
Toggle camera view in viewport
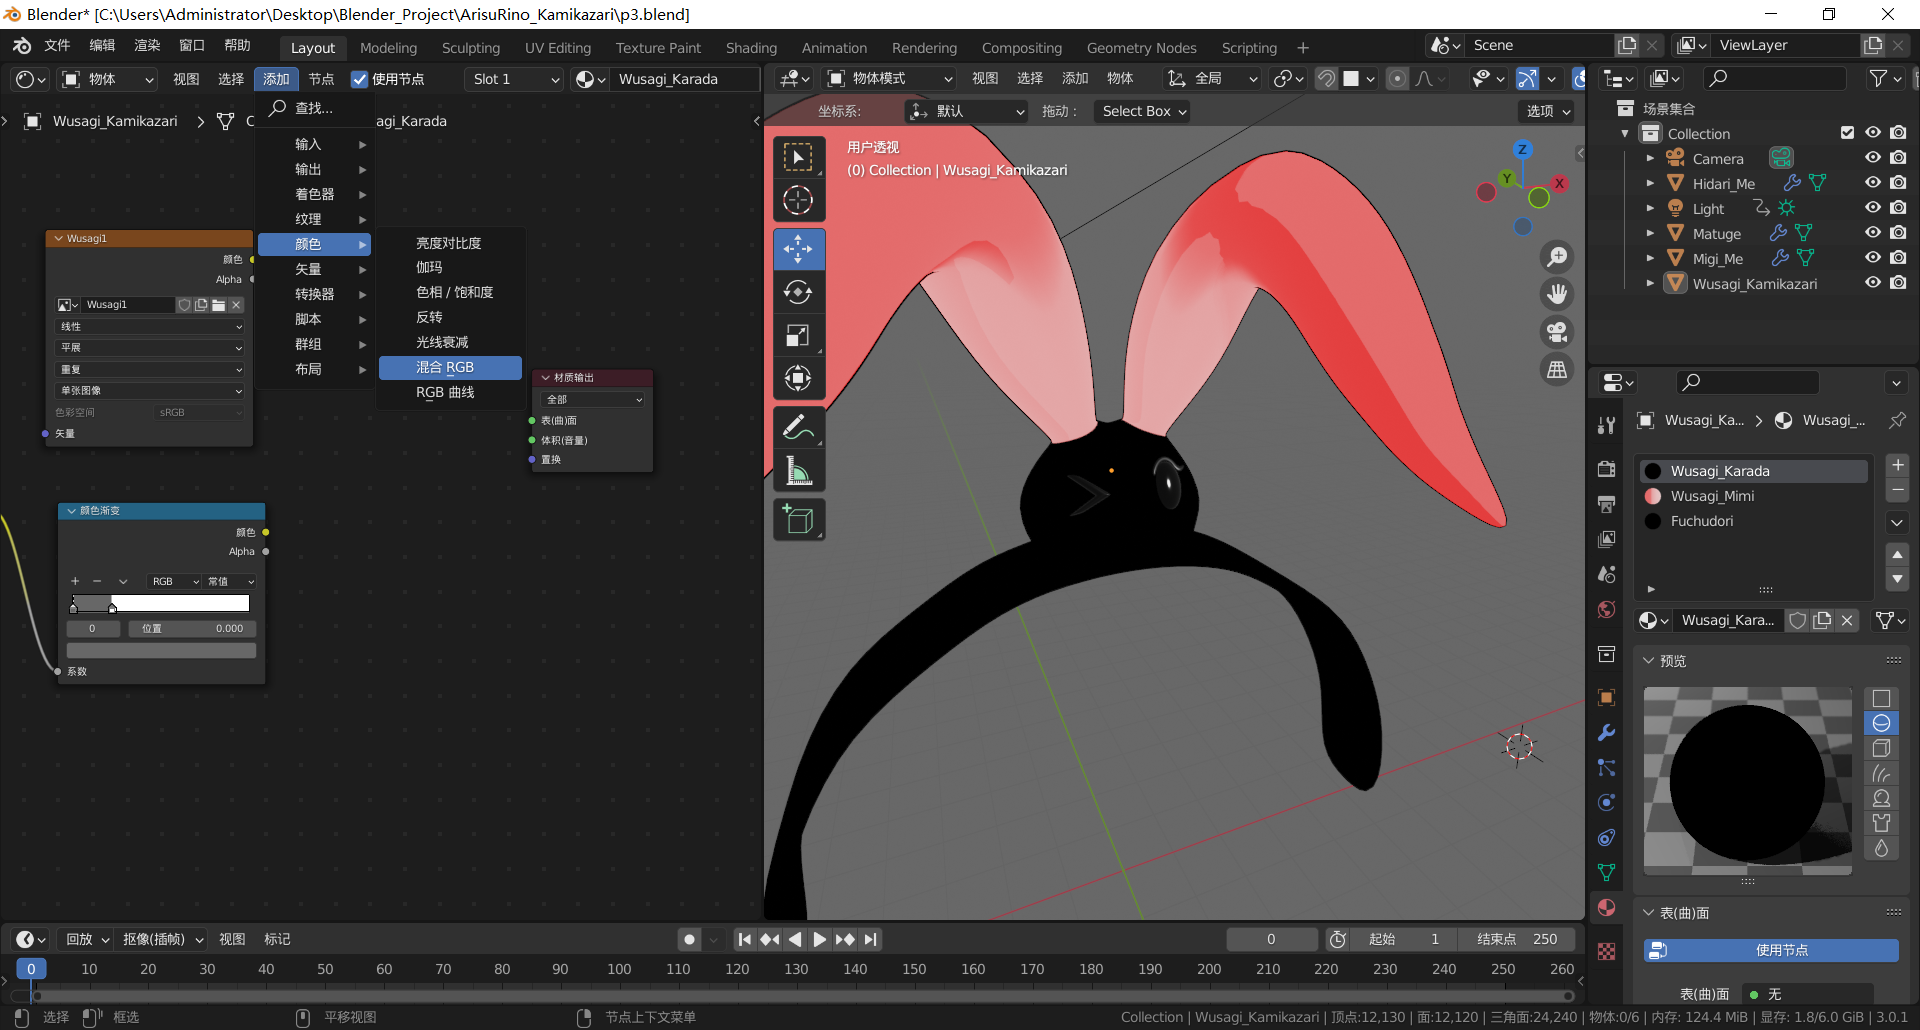point(1557,332)
